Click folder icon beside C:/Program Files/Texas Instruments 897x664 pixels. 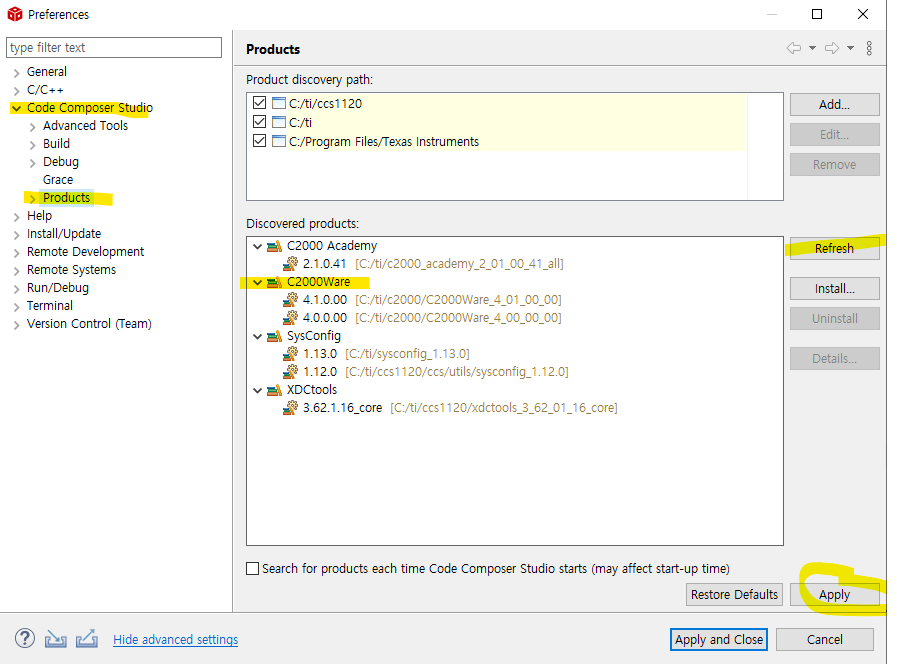pos(279,141)
